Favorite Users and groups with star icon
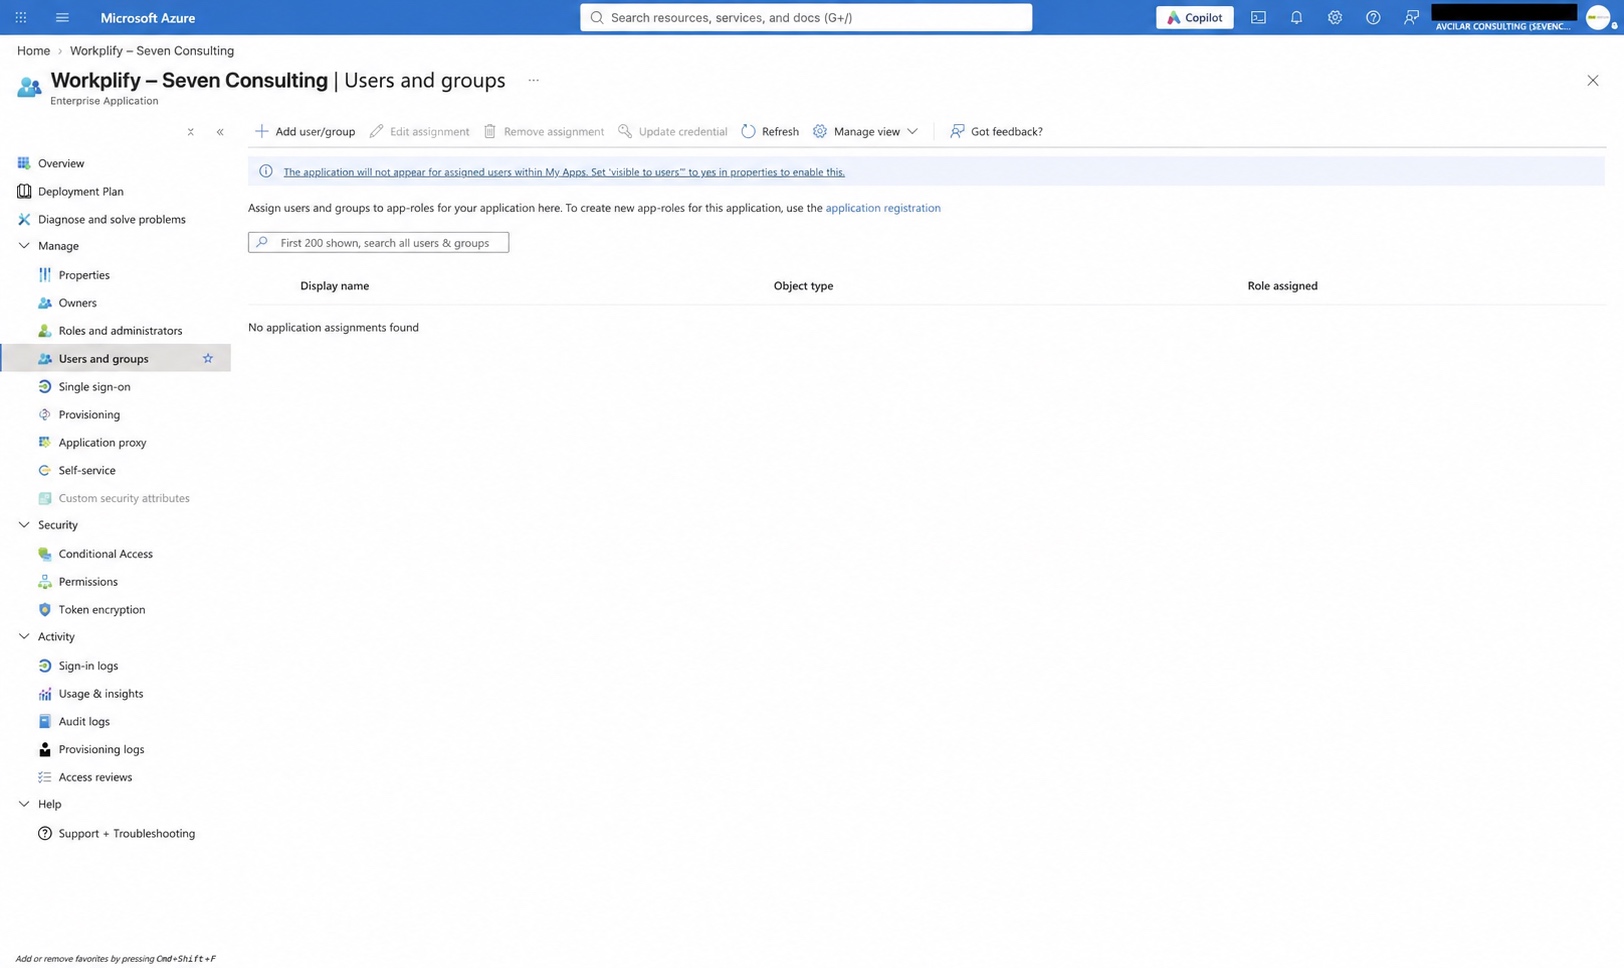This screenshot has height=968, width=1624. coord(208,358)
